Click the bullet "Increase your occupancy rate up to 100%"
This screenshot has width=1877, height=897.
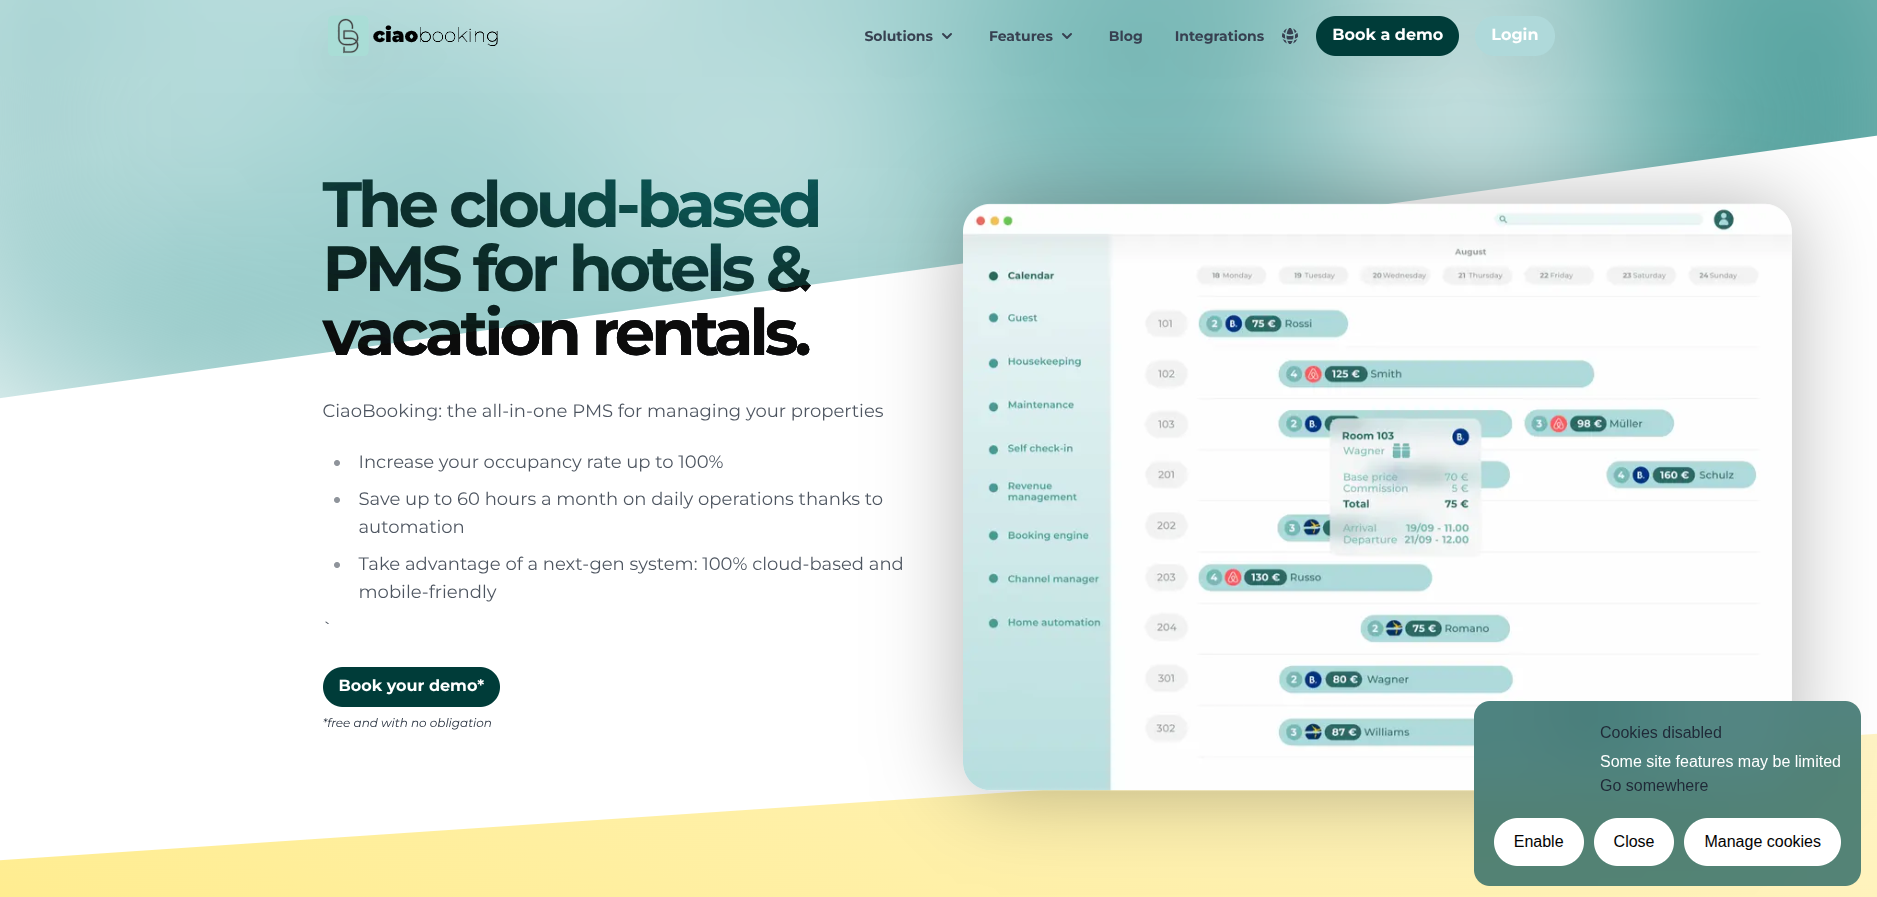[x=541, y=462]
